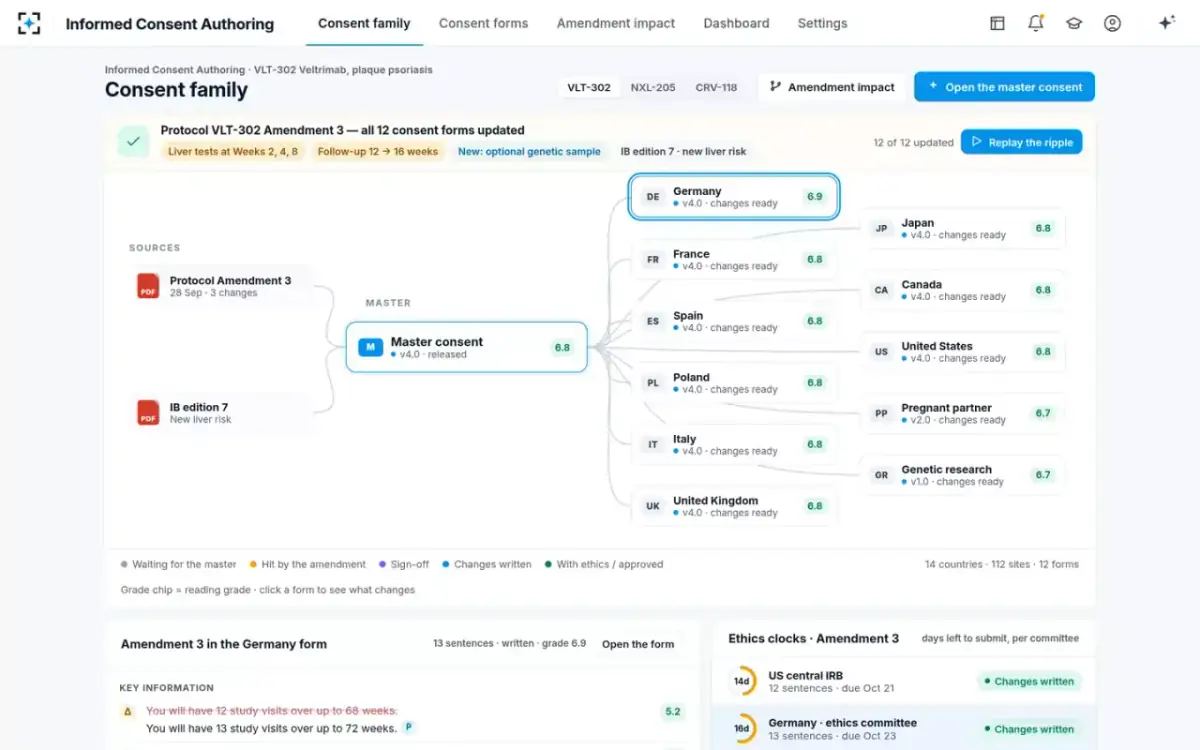Open the learning cap icon
Viewport: 1200px width, 750px height.
pyautogui.click(x=1074, y=23)
